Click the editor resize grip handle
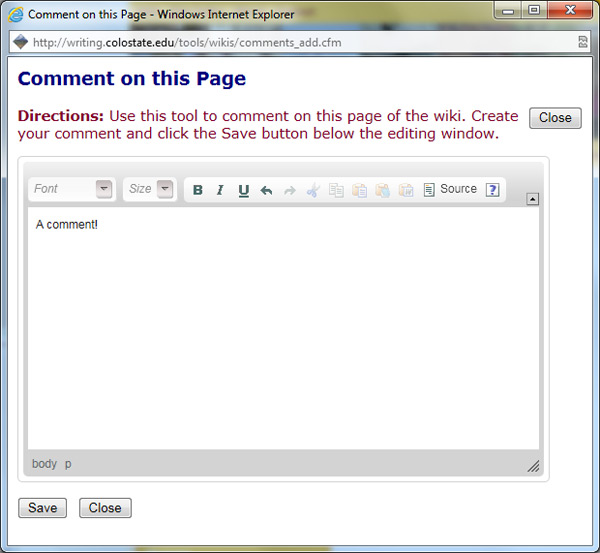The height and width of the screenshot is (553, 600). (533, 466)
